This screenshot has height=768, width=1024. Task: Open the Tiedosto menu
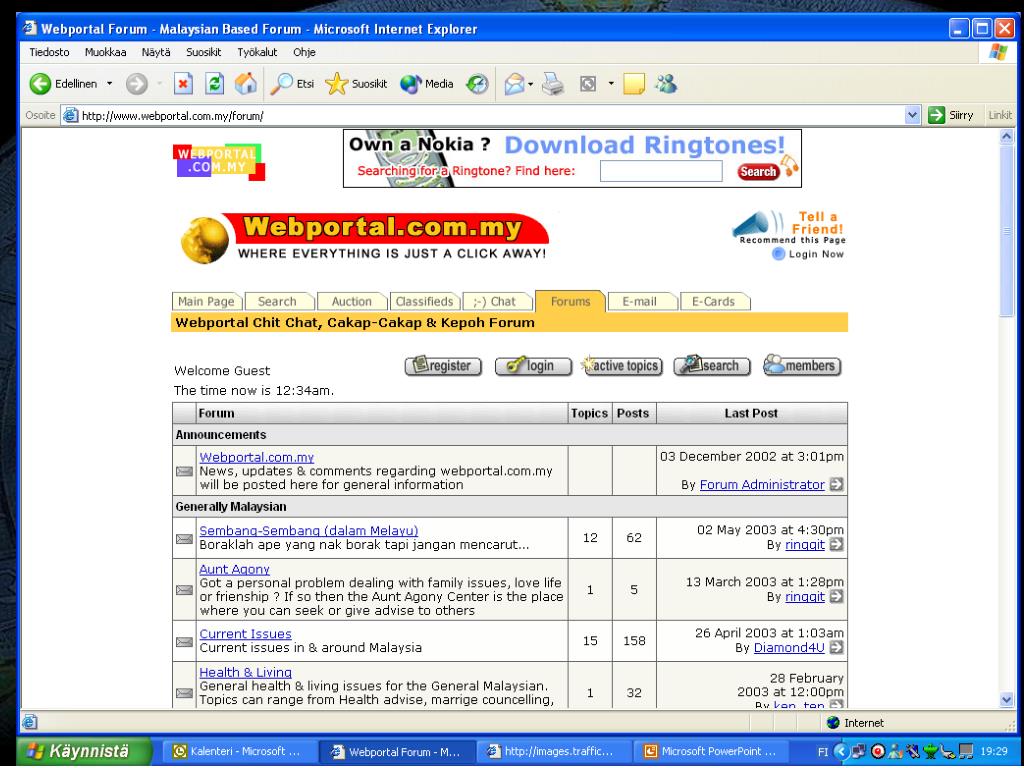tap(49, 52)
